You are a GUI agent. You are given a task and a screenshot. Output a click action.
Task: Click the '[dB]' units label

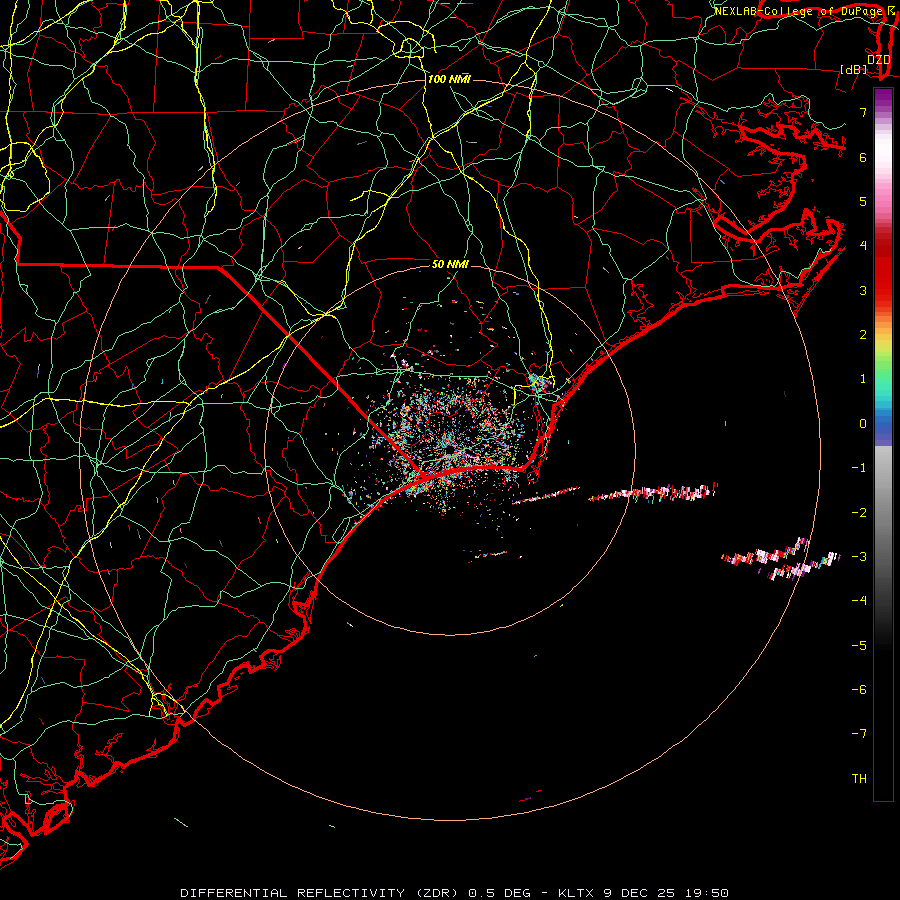click(854, 69)
